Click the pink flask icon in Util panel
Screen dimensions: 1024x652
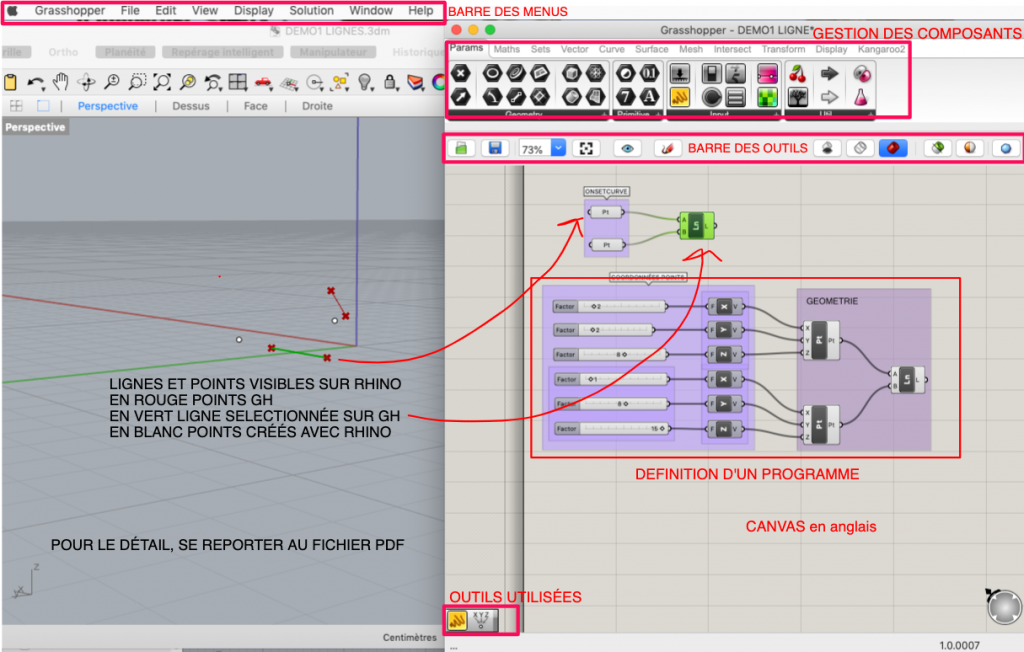[x=860, y=97]
